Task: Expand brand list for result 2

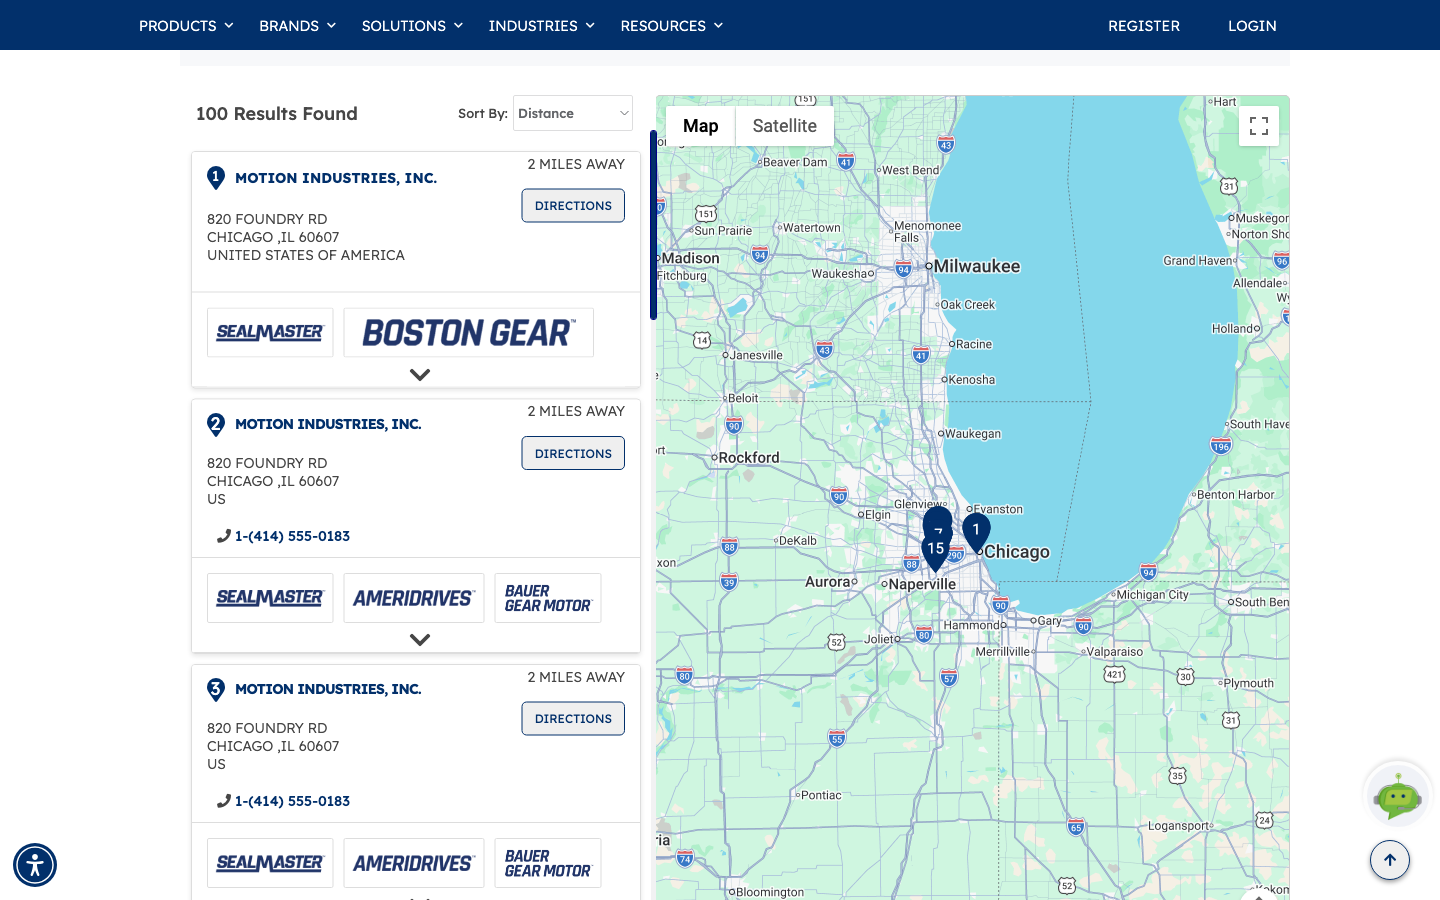Action: tap(420, 640)
